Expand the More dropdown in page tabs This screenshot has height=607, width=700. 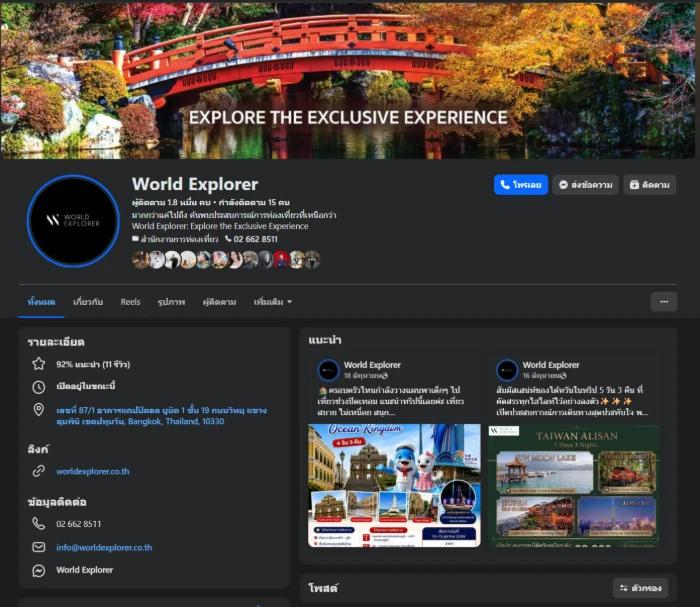tap(273, 302)
